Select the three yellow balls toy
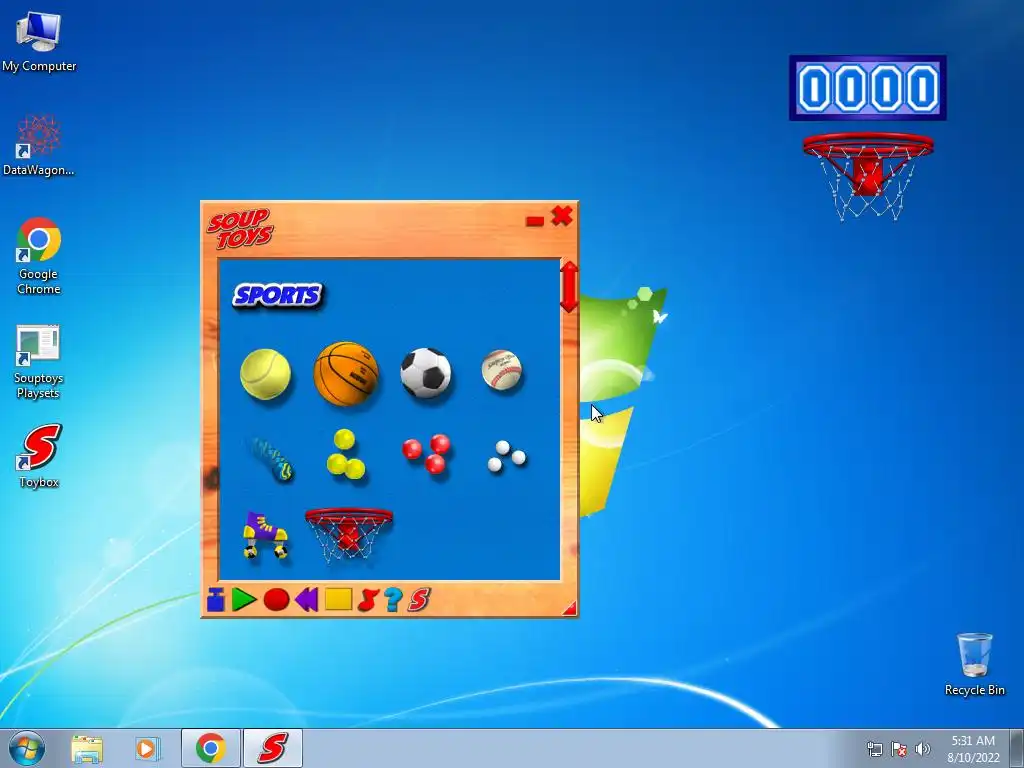This screenshot has width=1024, height=768. click(345, 454)
